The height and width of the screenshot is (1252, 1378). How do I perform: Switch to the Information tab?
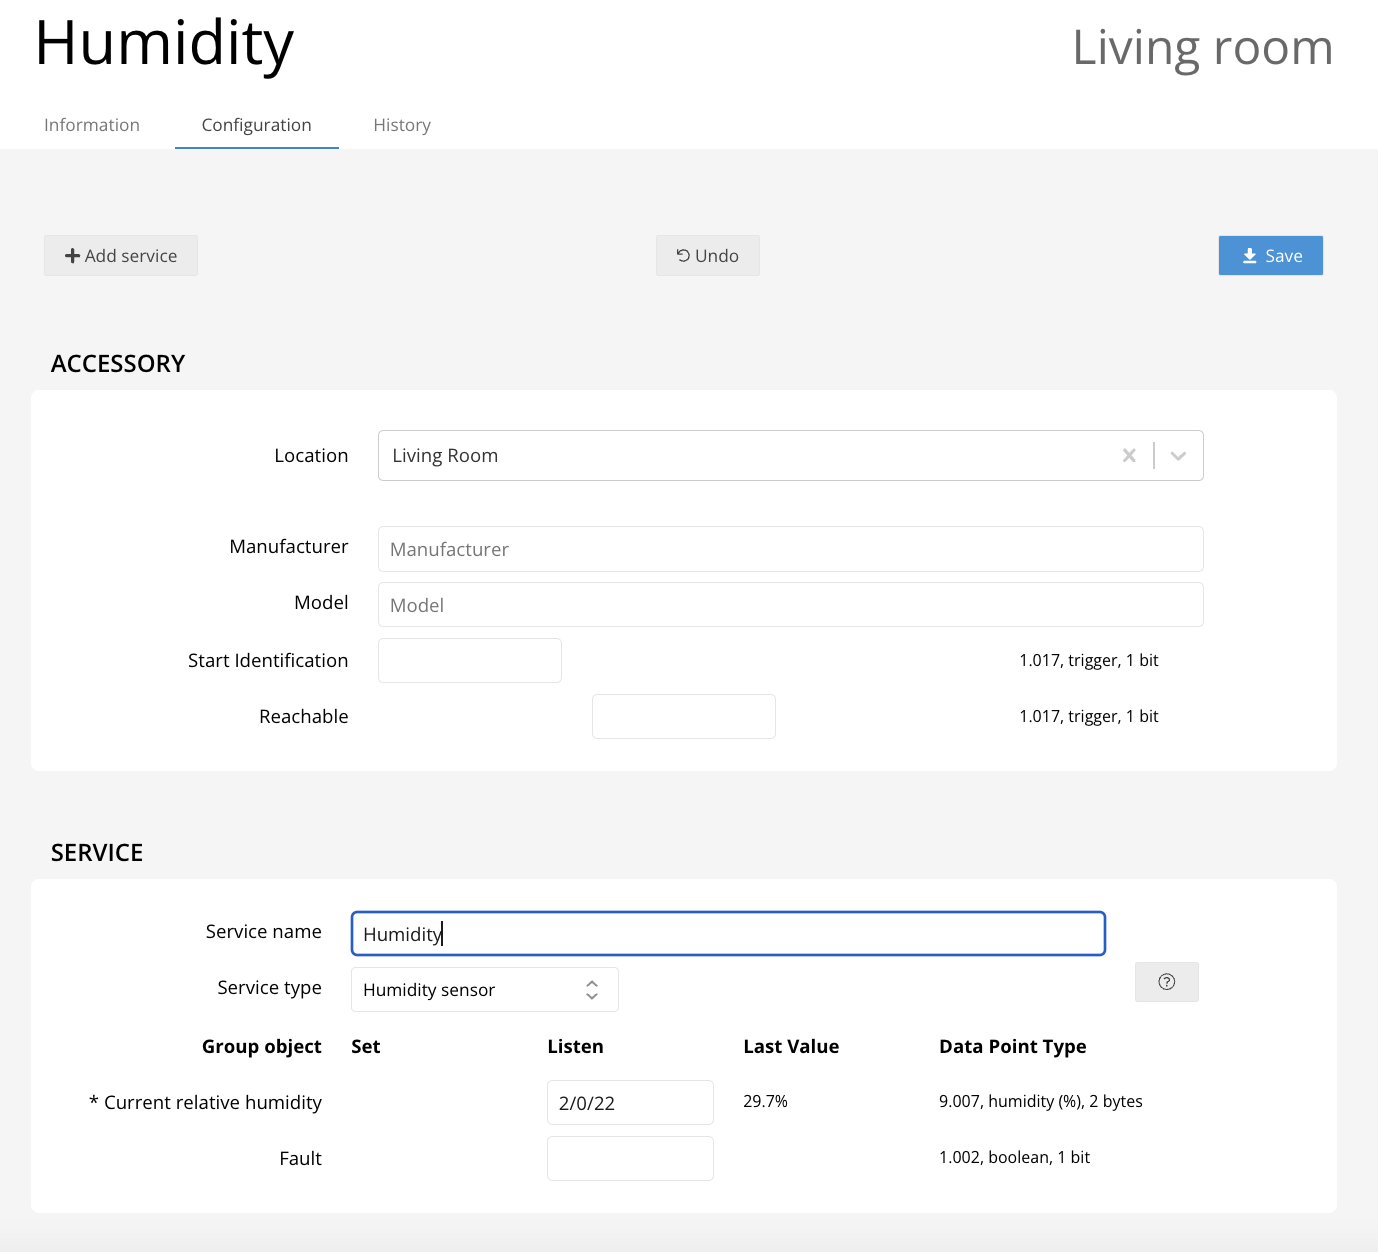(x=92, y=125)
